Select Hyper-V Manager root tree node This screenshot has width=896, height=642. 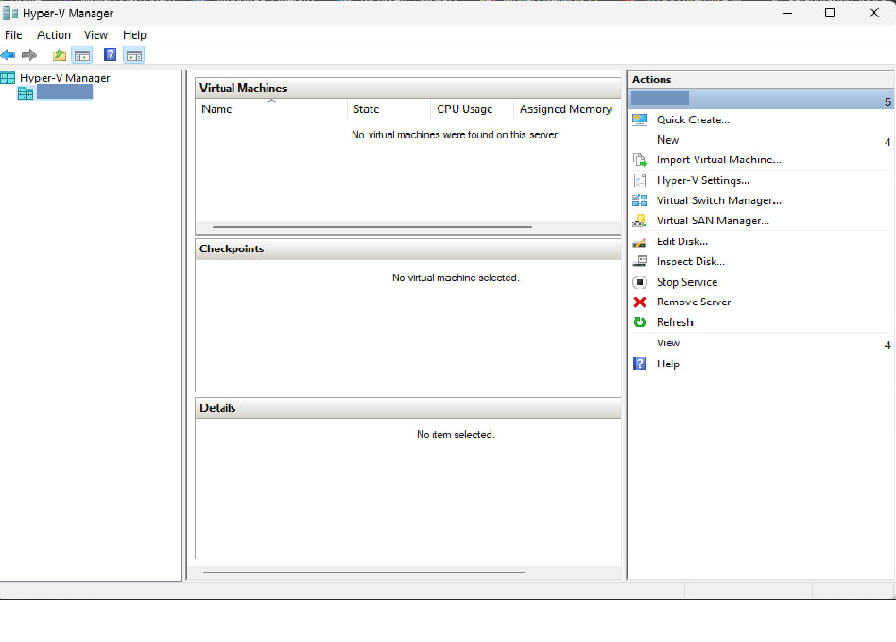click(65, 78)
